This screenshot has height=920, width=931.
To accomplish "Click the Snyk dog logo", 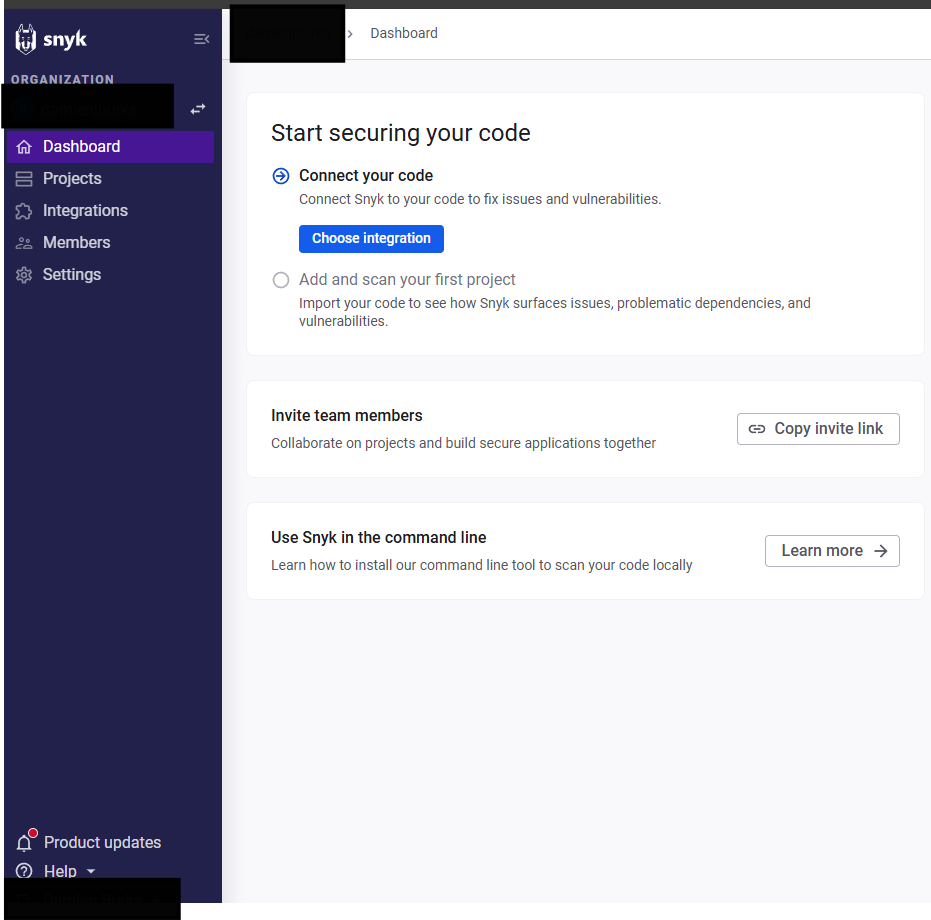I will [x=26, y=39].
